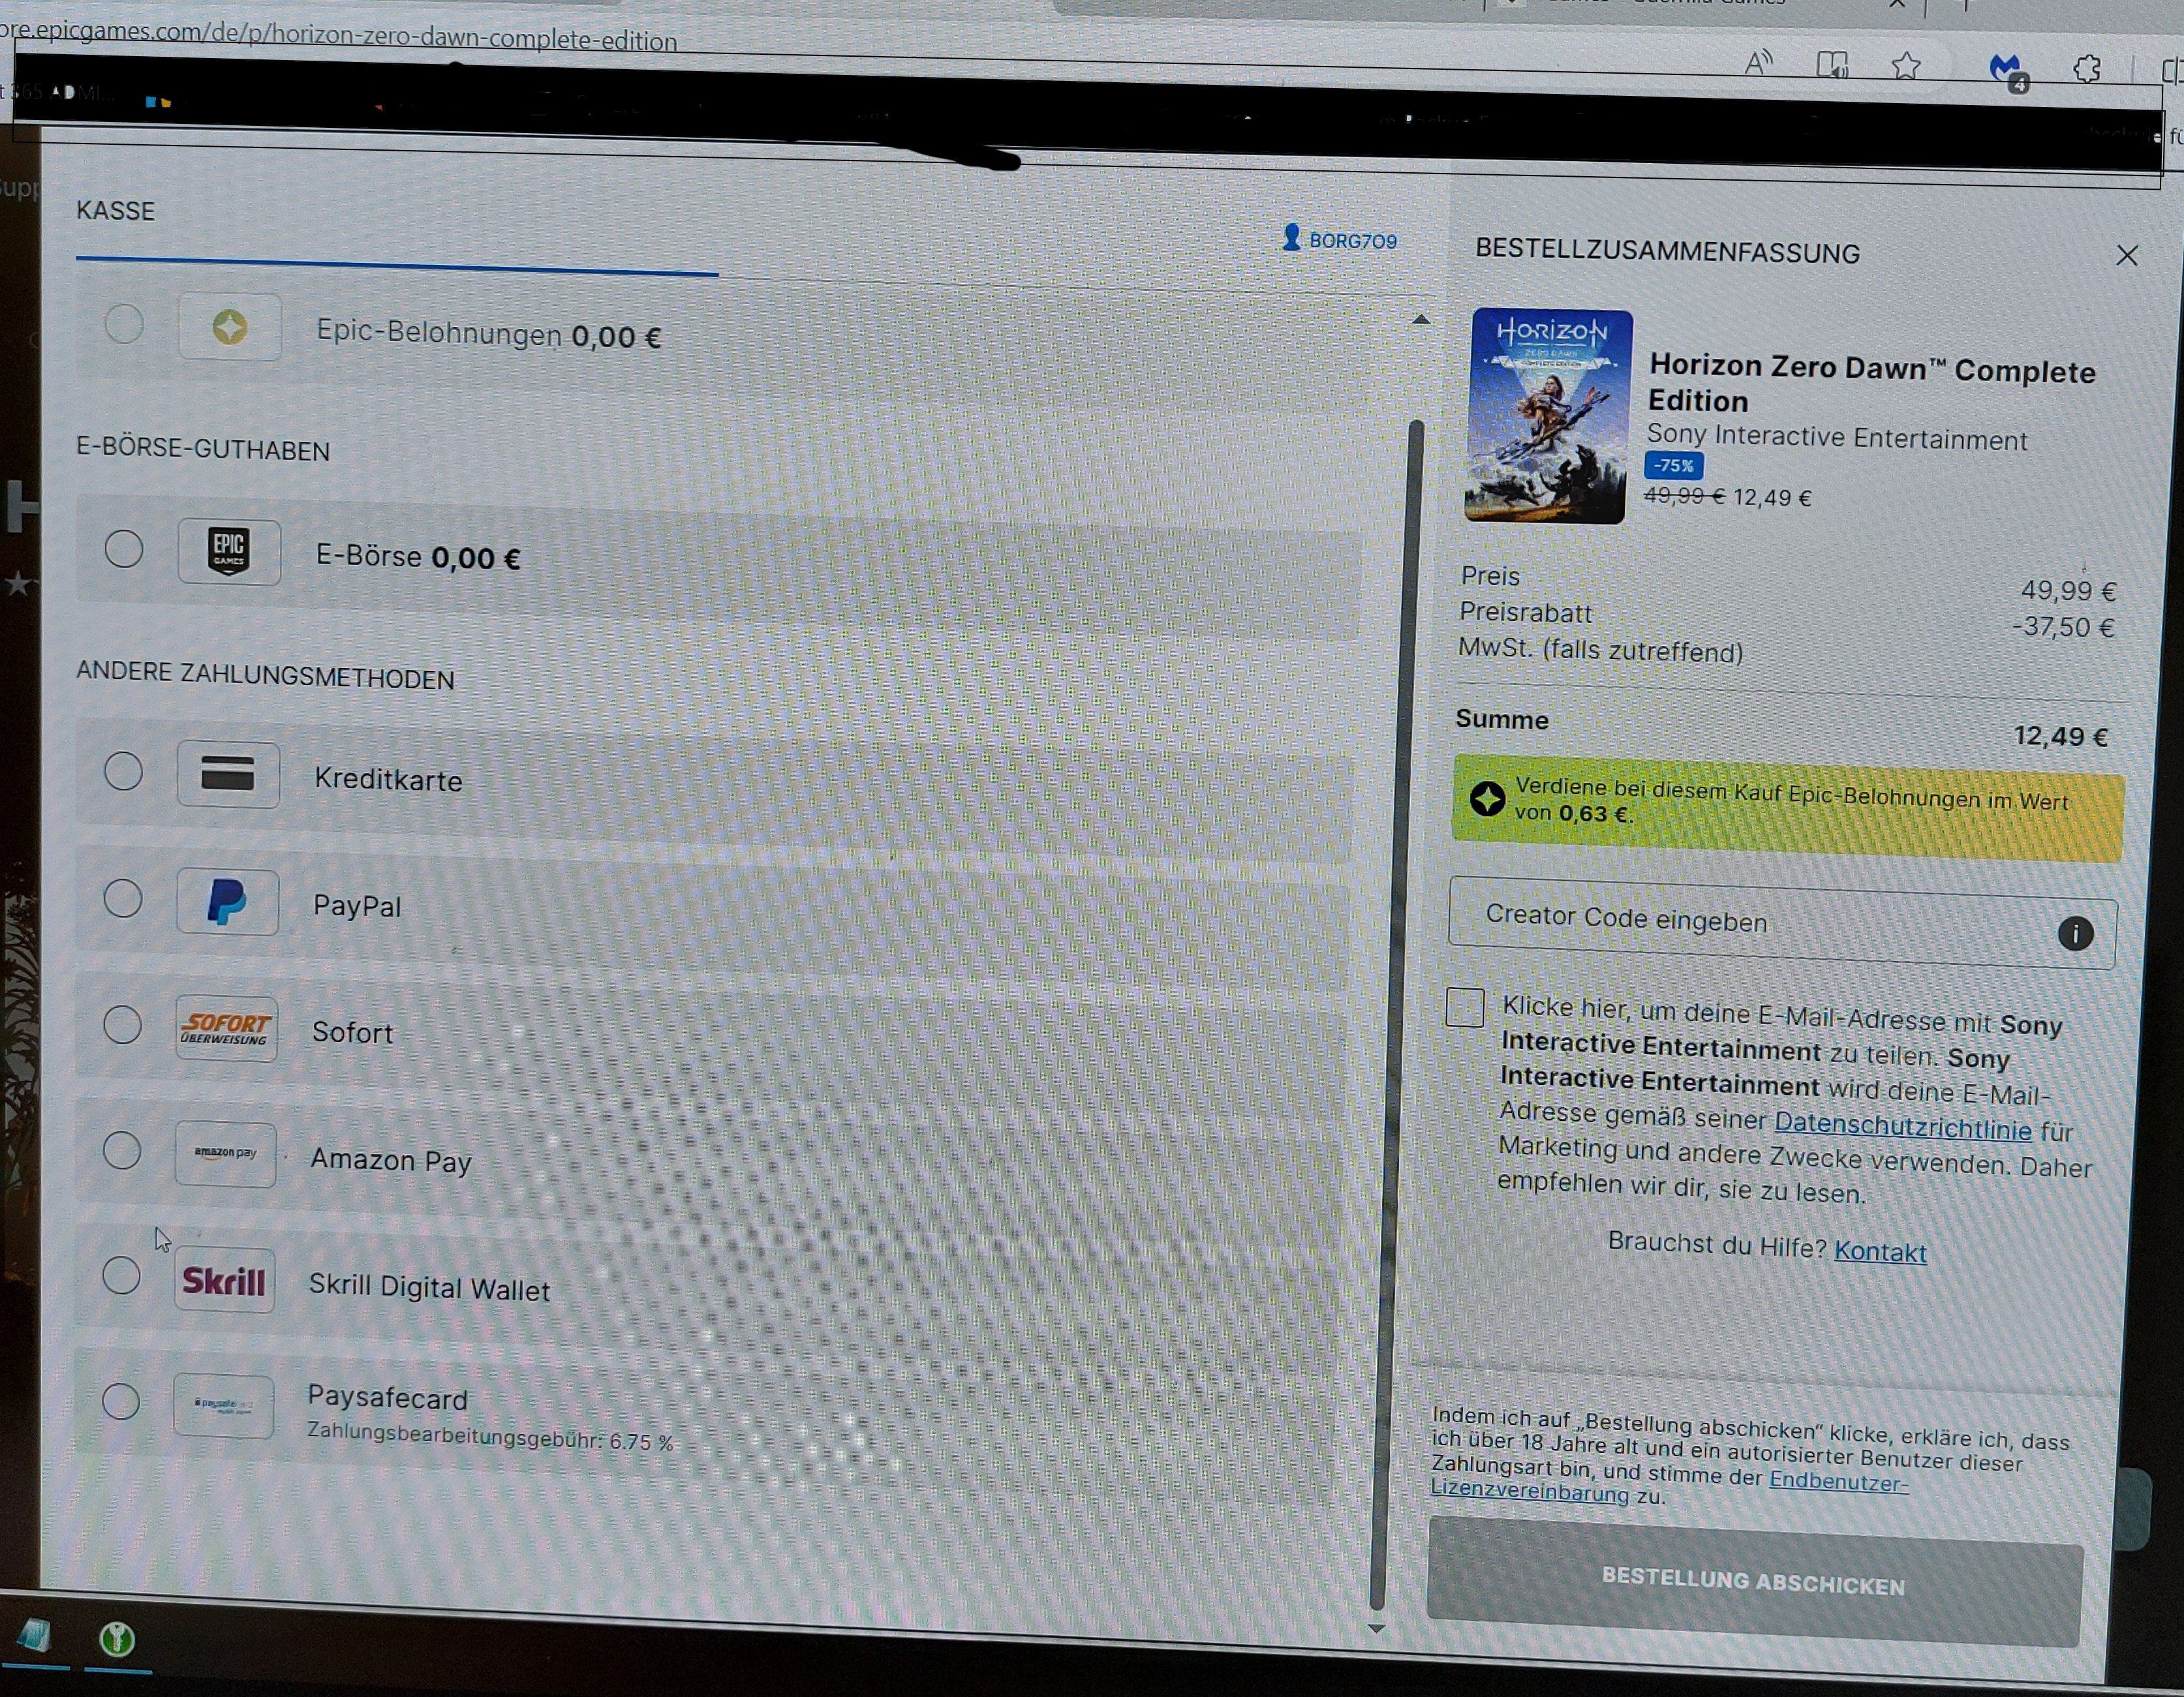
Task: Select the Kreditkarte radio button
Action: (124, 772)
